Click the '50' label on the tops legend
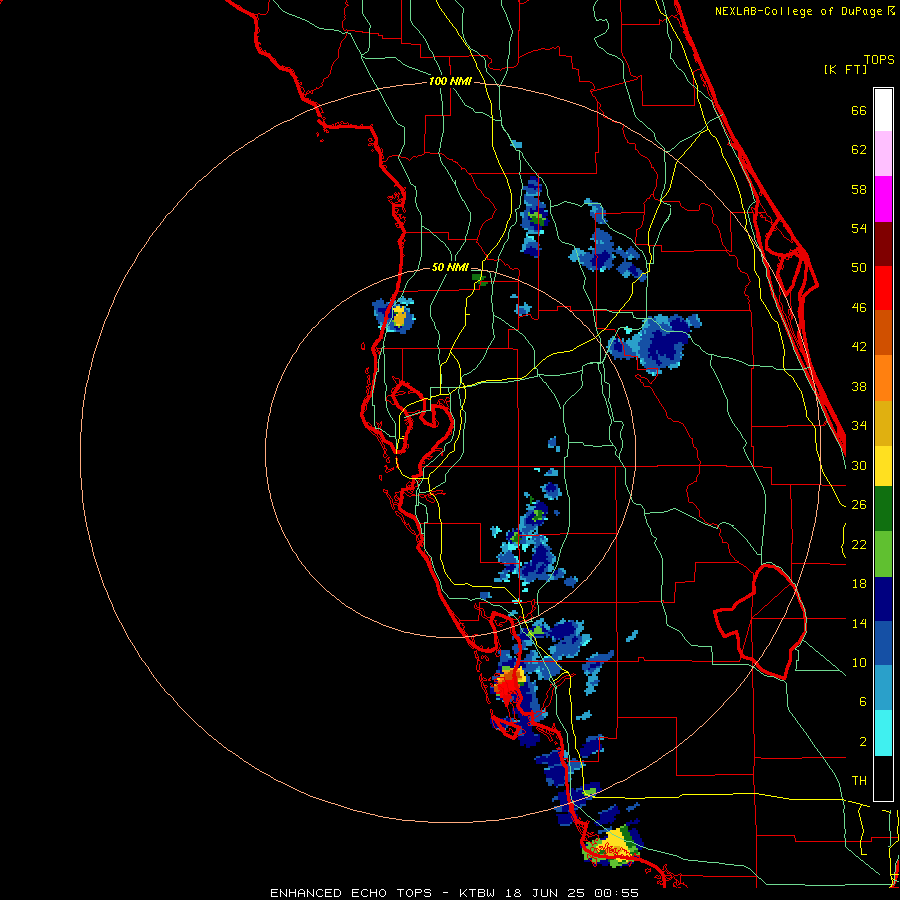Viewport: 900px width, 900px height. point(859,268)
